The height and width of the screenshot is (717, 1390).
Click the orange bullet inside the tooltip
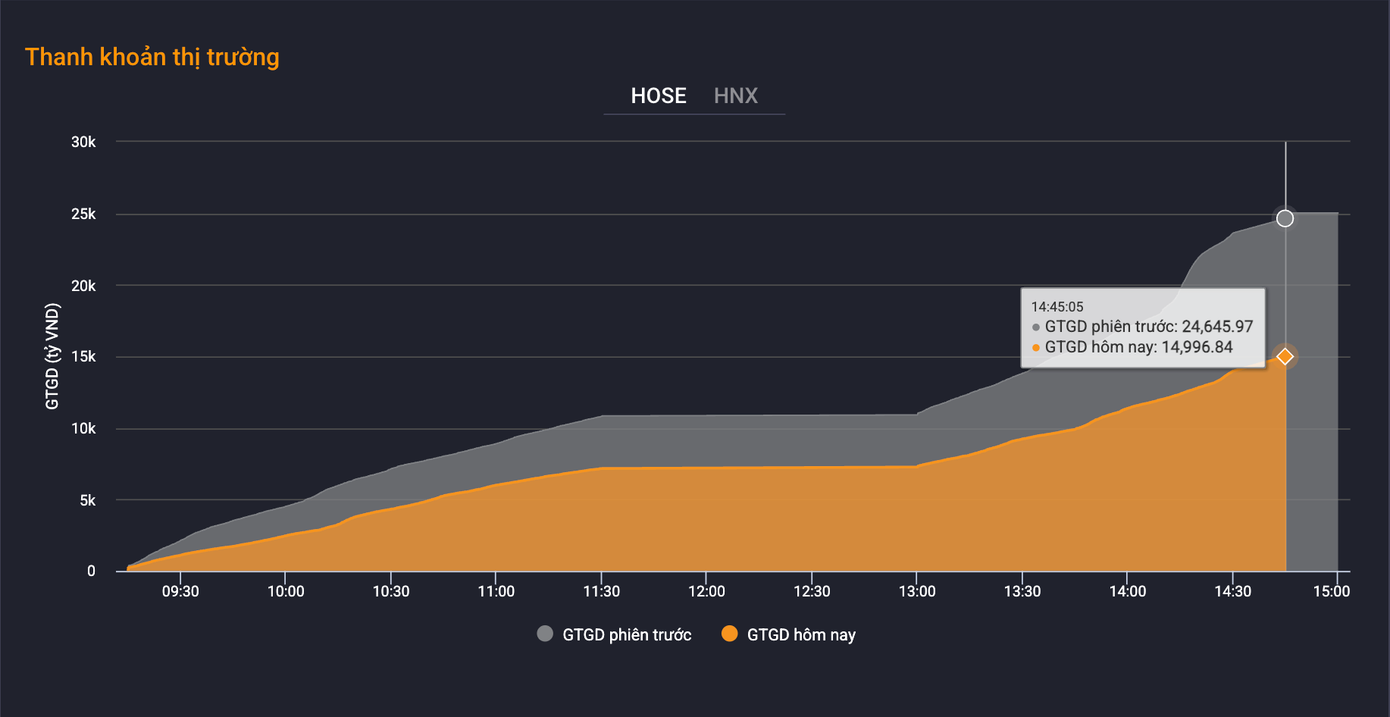(x=1036, y=348)
